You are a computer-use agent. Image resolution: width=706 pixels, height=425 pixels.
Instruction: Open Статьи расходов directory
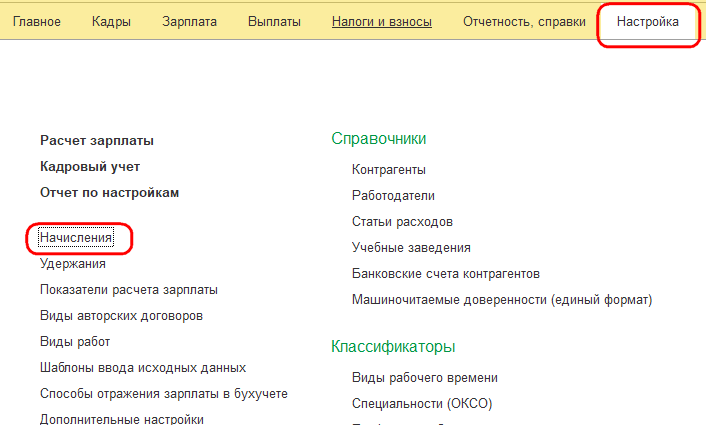(x=403, y=222)
